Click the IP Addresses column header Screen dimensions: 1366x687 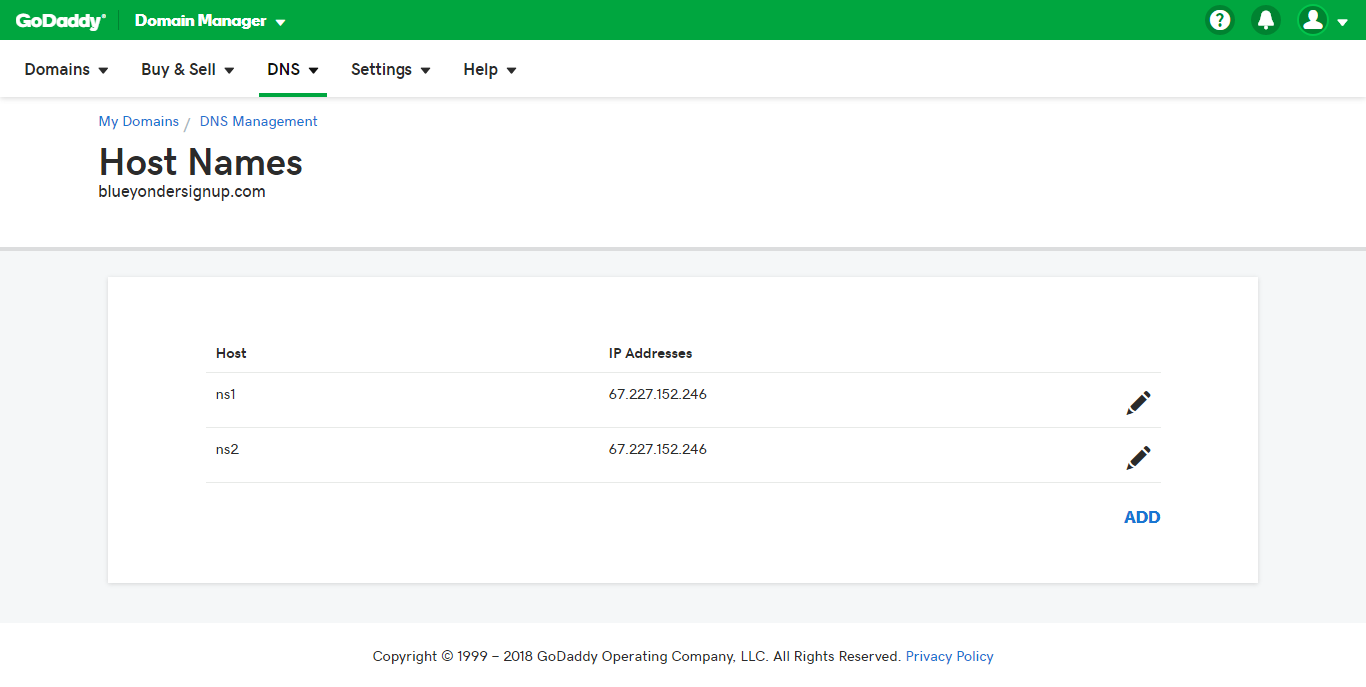651,353
